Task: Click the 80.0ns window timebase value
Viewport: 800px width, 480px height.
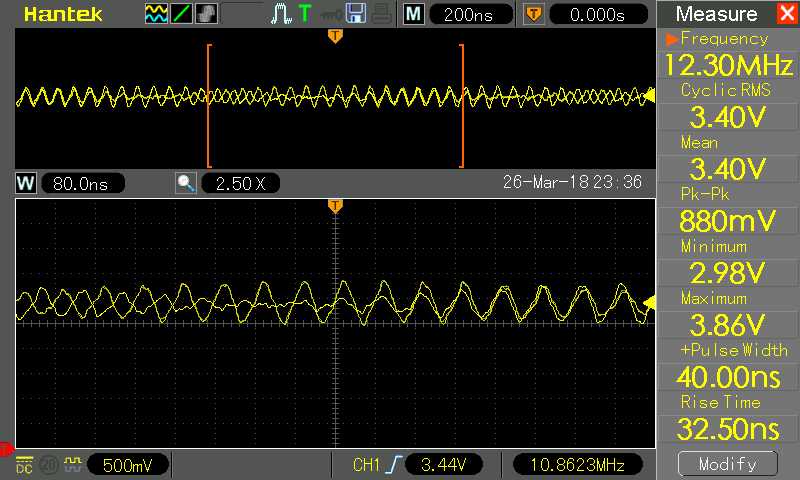Action: pyautogui.click(x=82, y=184)
